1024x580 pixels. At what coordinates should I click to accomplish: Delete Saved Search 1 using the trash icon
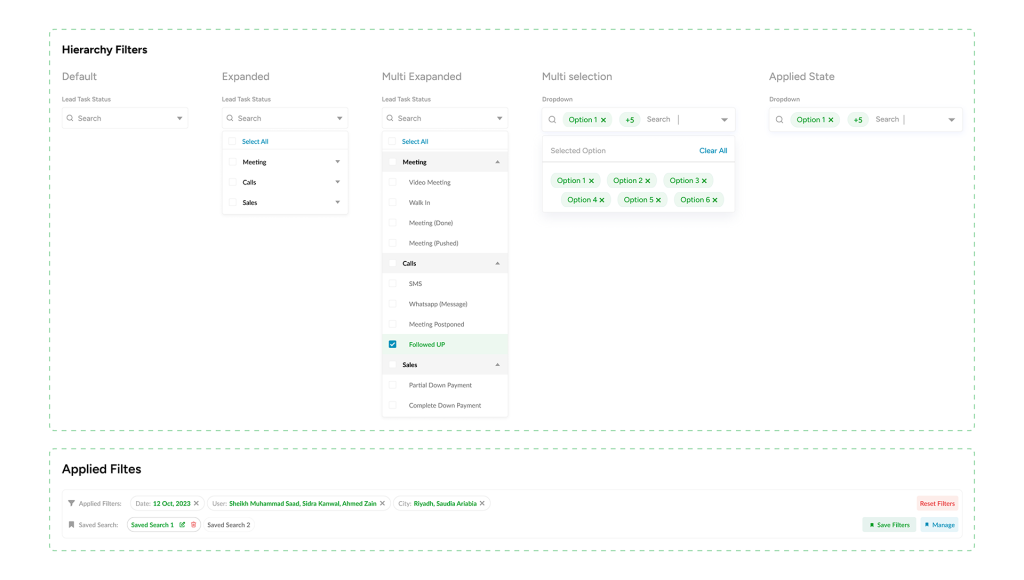tap(194, 525)
